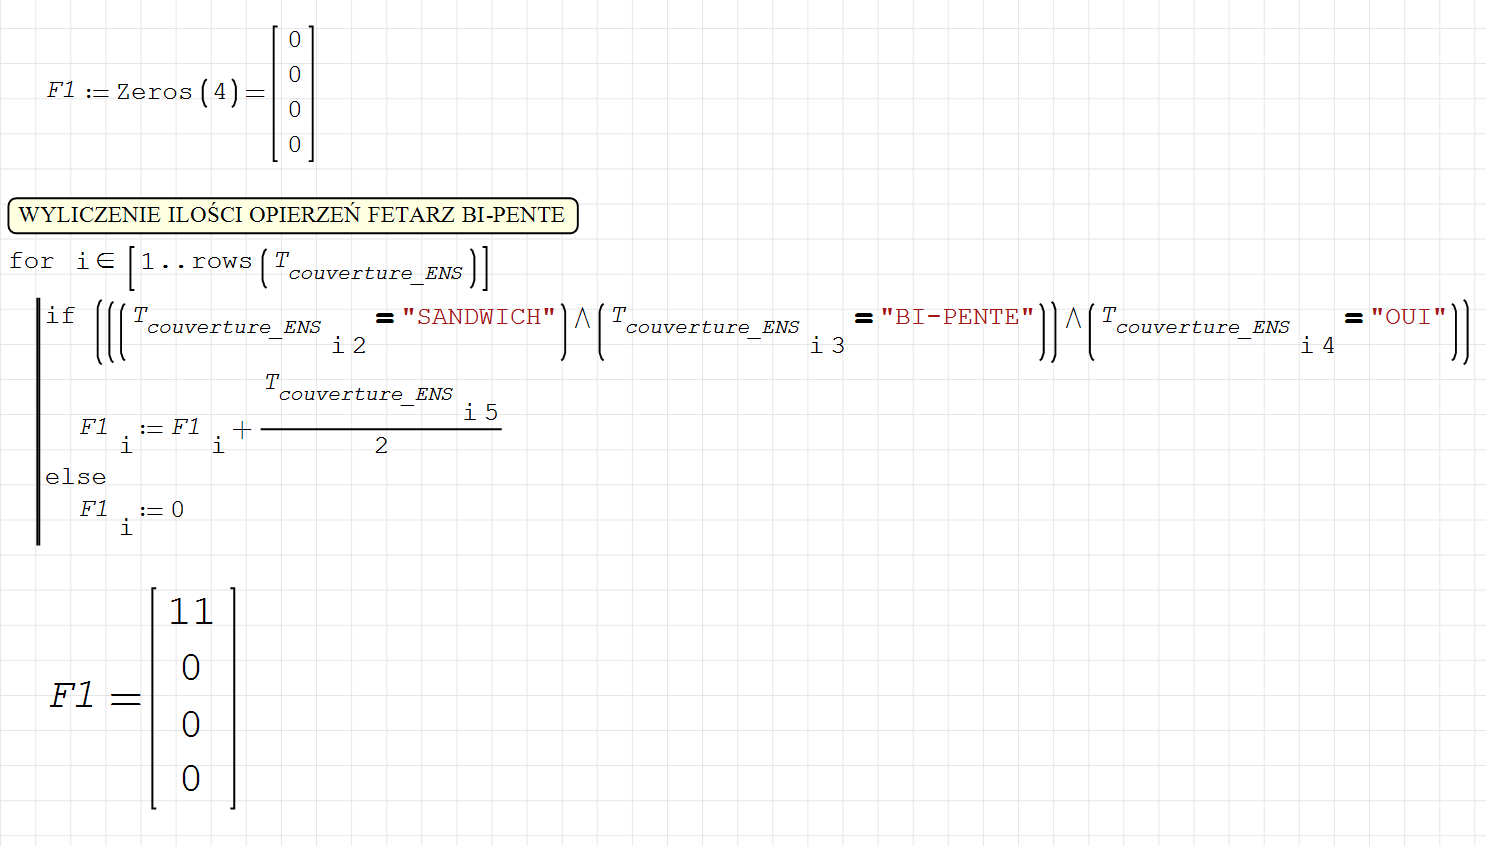This screenshot has width=1486, height=846.
Task: Click the denominator 2 of the fraction
Action: click(x=381, y=446)
